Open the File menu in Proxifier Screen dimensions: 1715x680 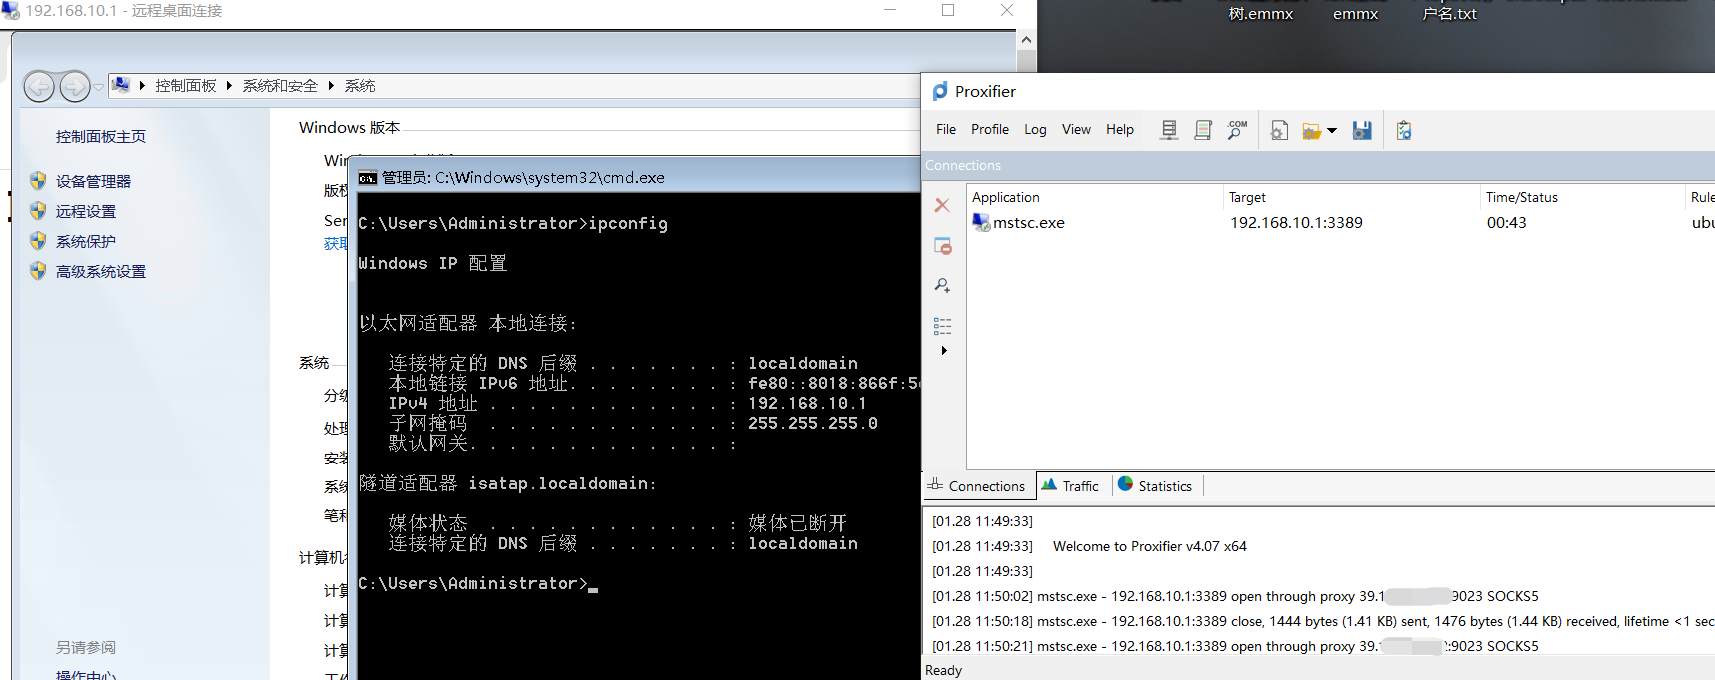click(946, 129)
